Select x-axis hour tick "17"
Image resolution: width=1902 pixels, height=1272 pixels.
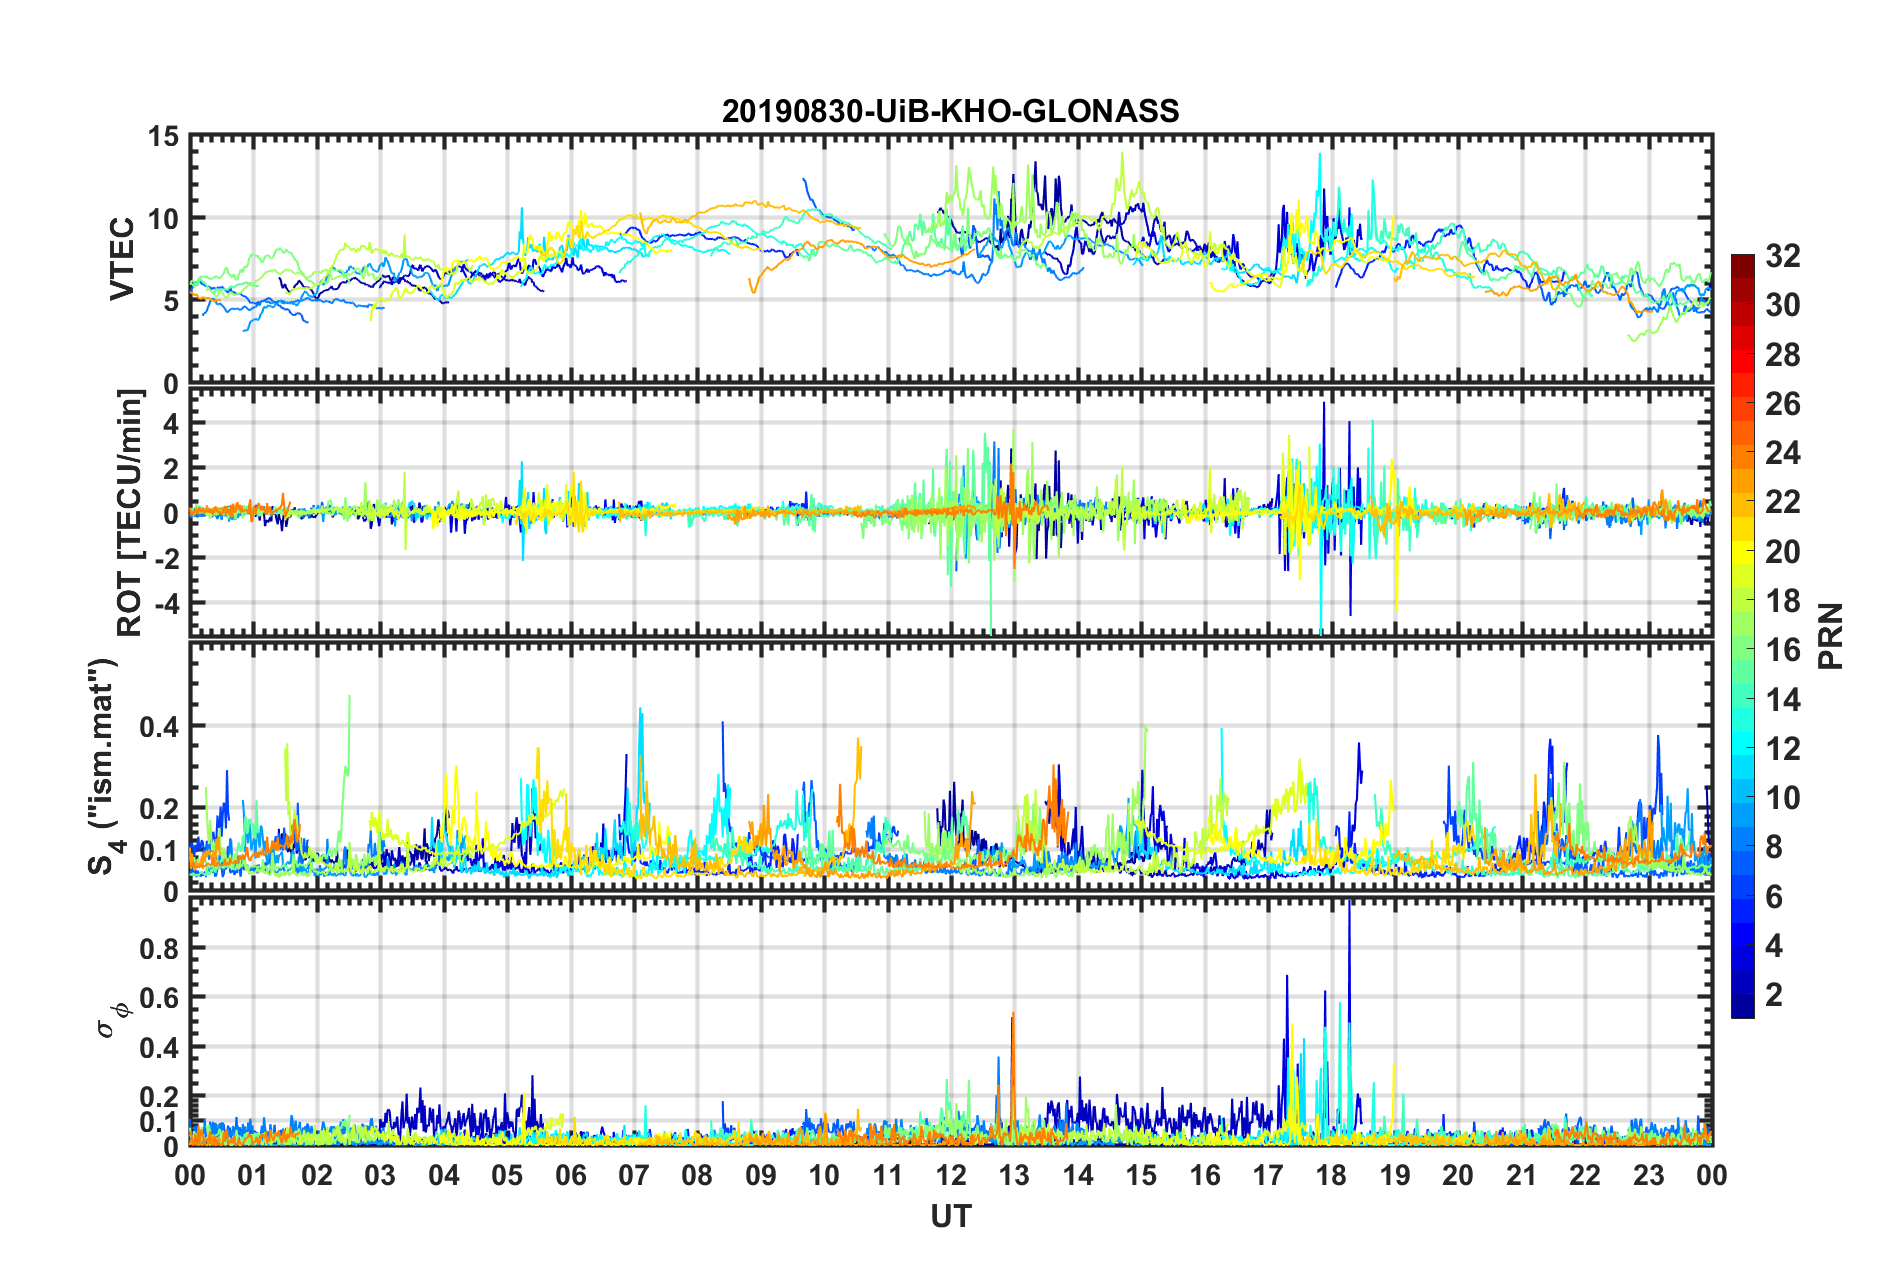tap(1268, 1174)
